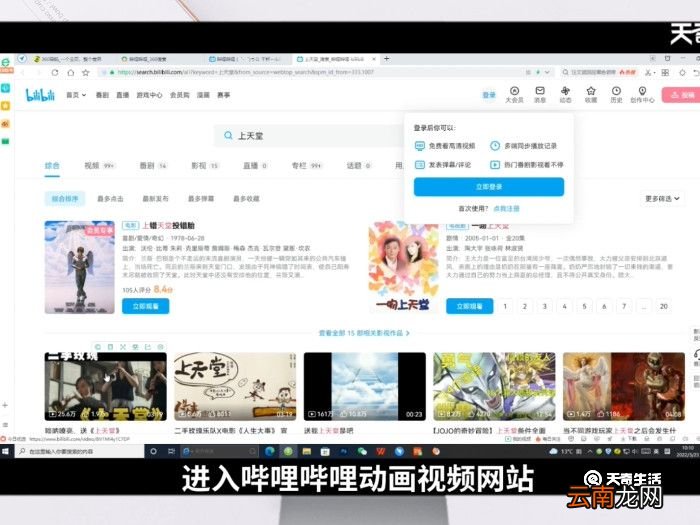Image resolution: width=700 pixels, height=525 pixels.
Task: Click 立即观看 under 一南上天堂
Action: point(470,306)
